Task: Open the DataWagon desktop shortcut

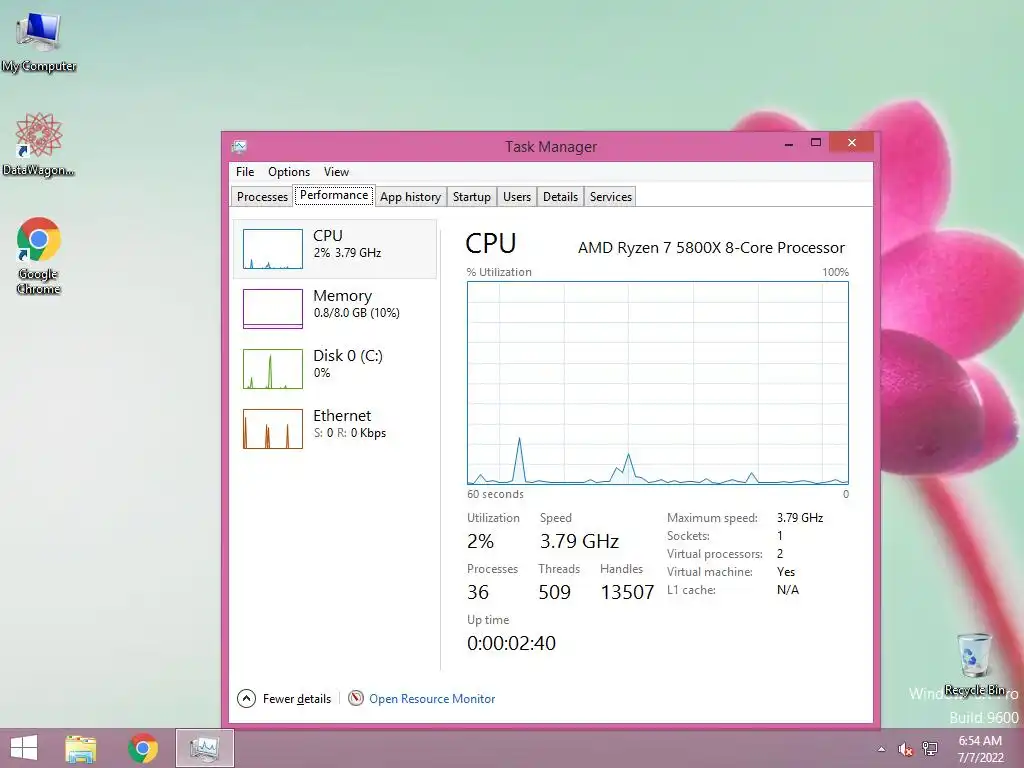Action: pyautogui.click(x=39, y=144)
